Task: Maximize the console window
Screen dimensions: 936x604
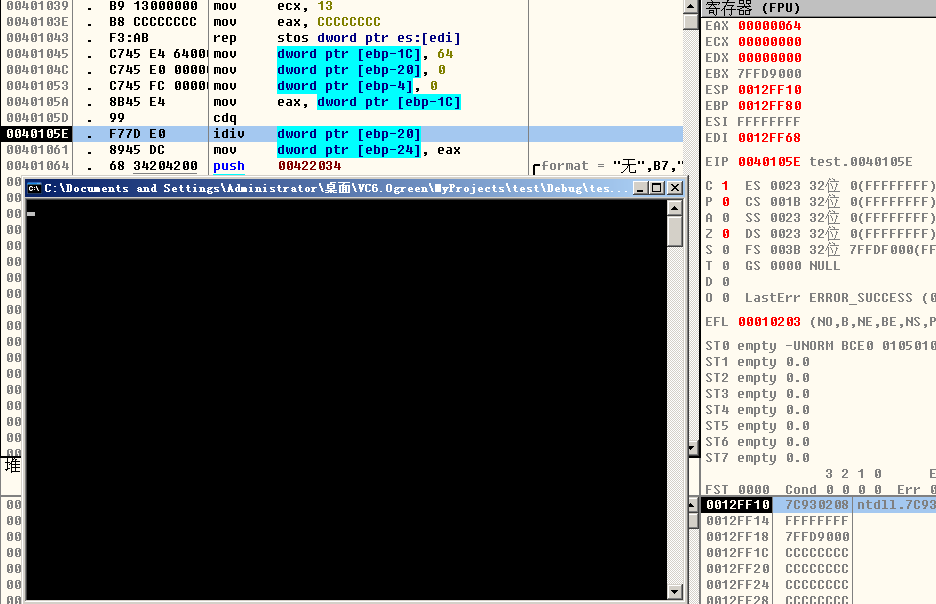Action: click(x=656, y=188)
